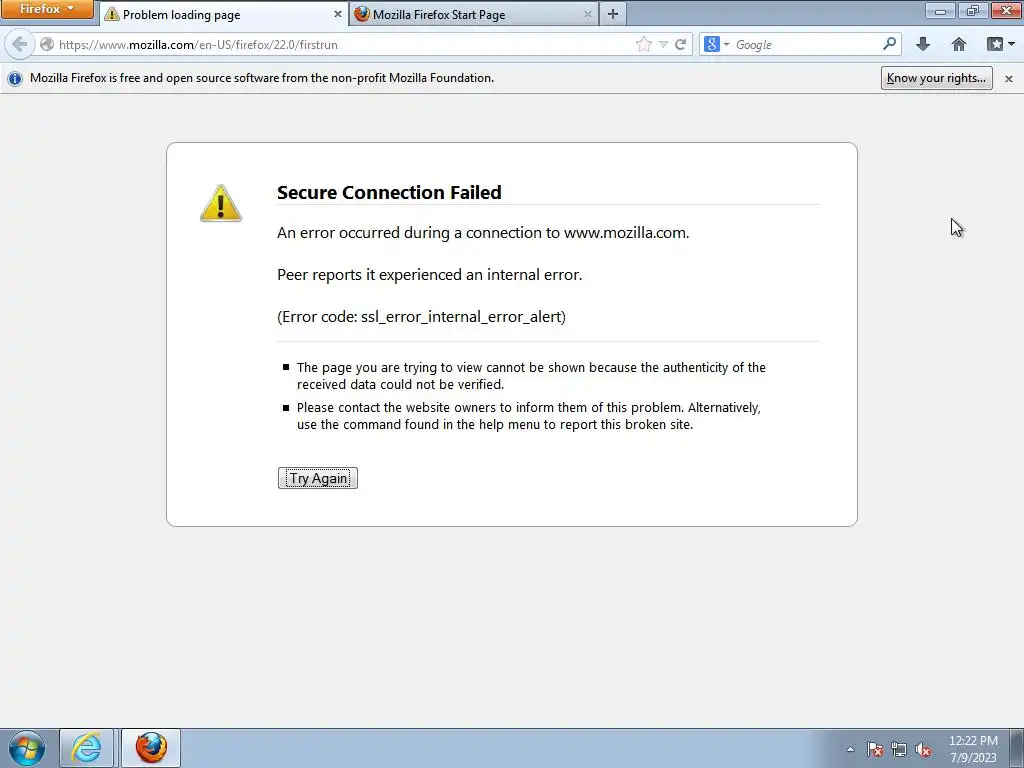Expand the URL history dropdown arrow
1024x768 pixels.
point(663,44)
